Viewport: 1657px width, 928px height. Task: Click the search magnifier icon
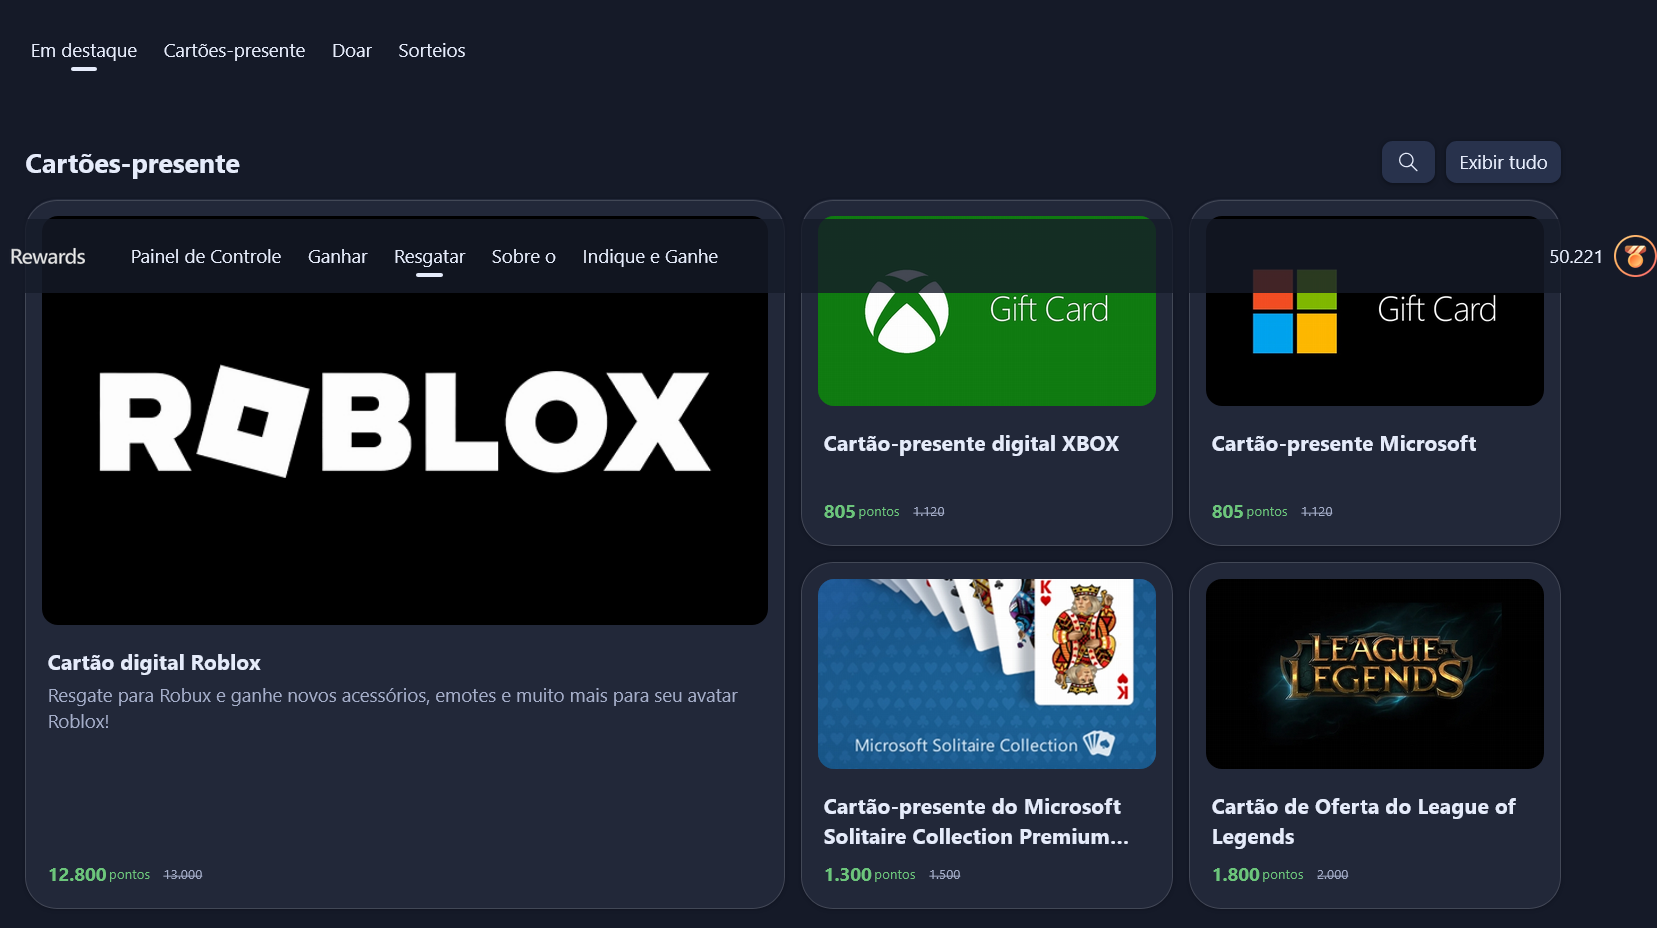1408,162
